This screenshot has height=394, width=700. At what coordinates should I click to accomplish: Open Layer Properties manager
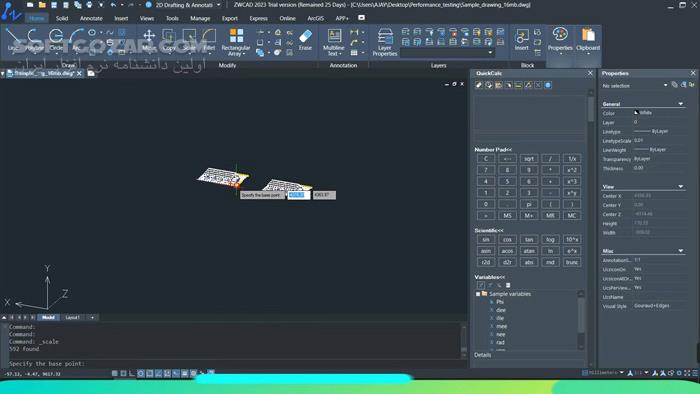click(x=384, y=42)
